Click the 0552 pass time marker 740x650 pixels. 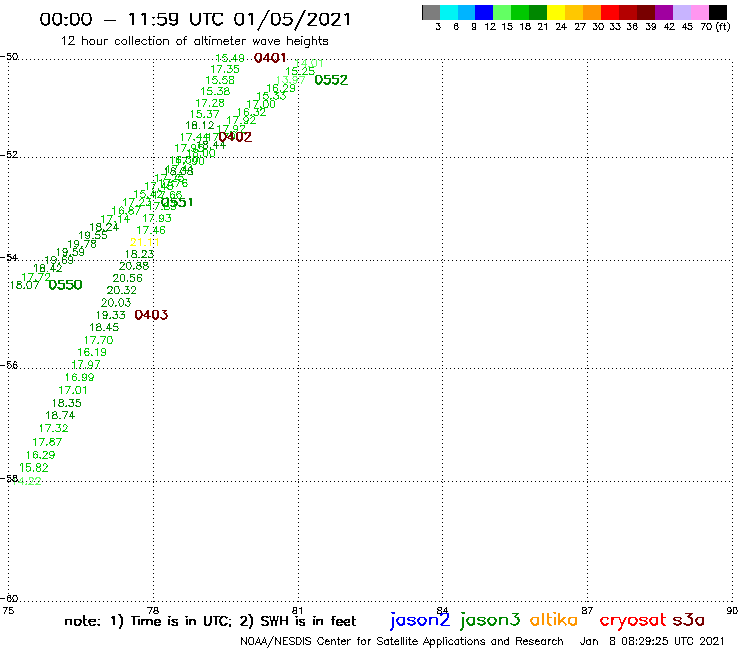click(331, 80)
